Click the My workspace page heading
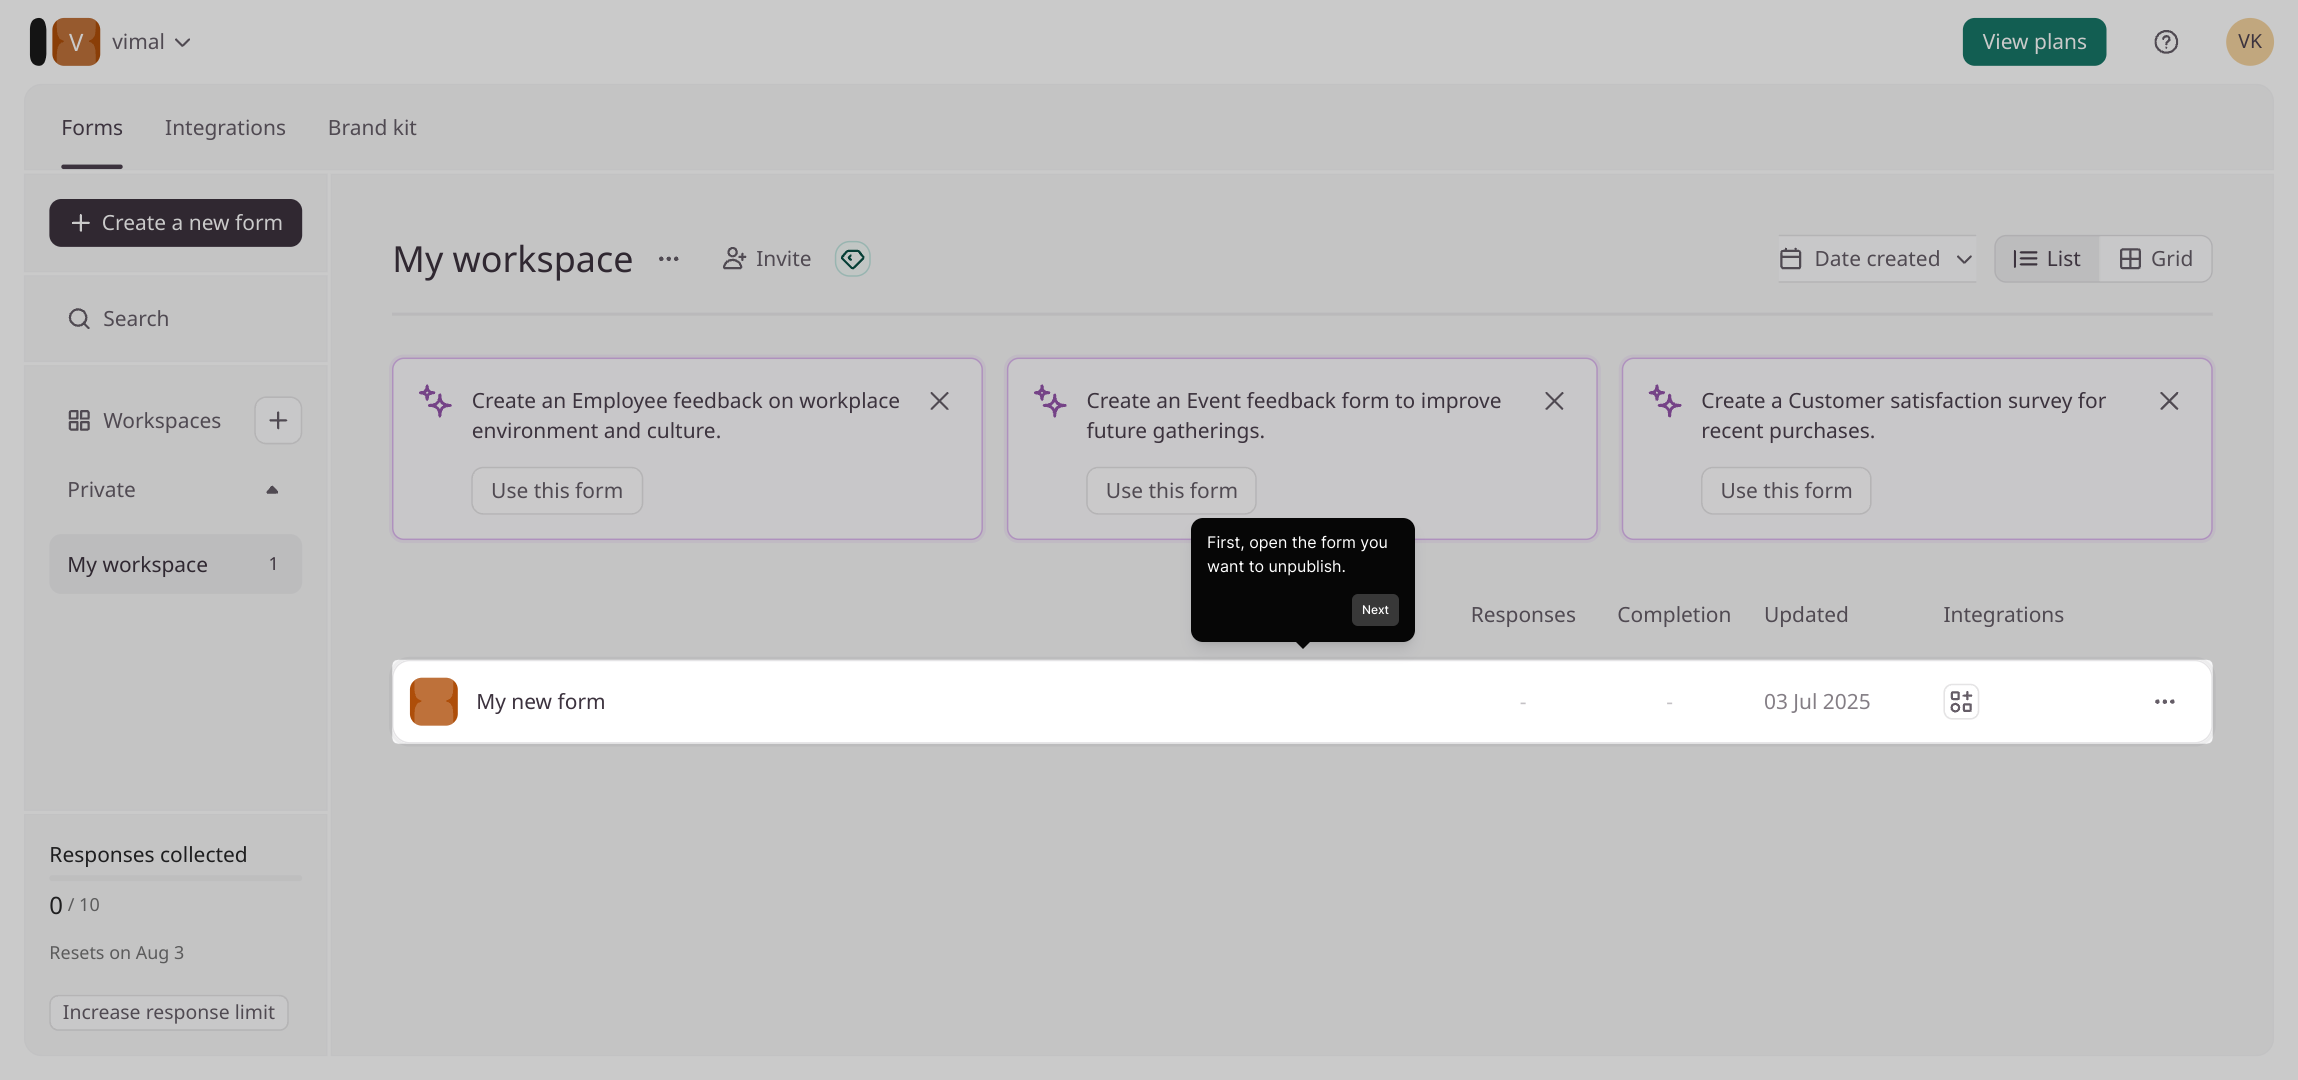This screenshot has height=1080, width=2298. click(x=513, y=259)
